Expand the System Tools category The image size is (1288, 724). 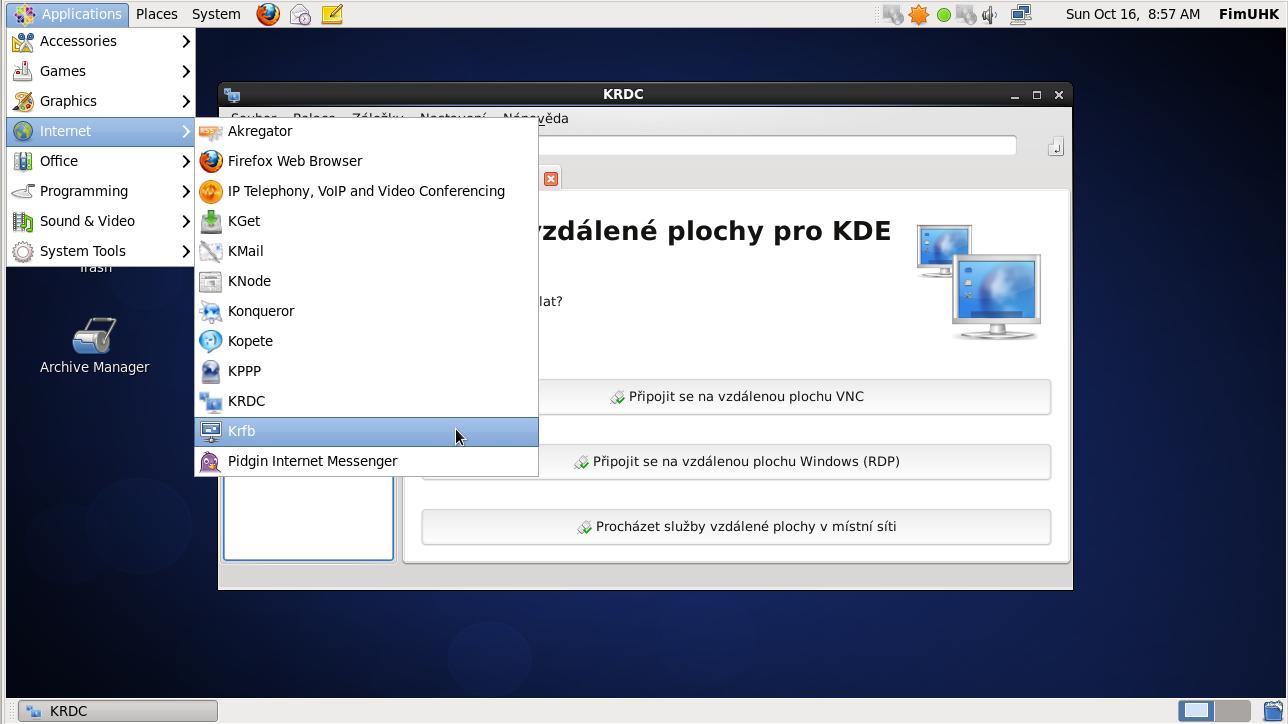(x=101, y=251)
